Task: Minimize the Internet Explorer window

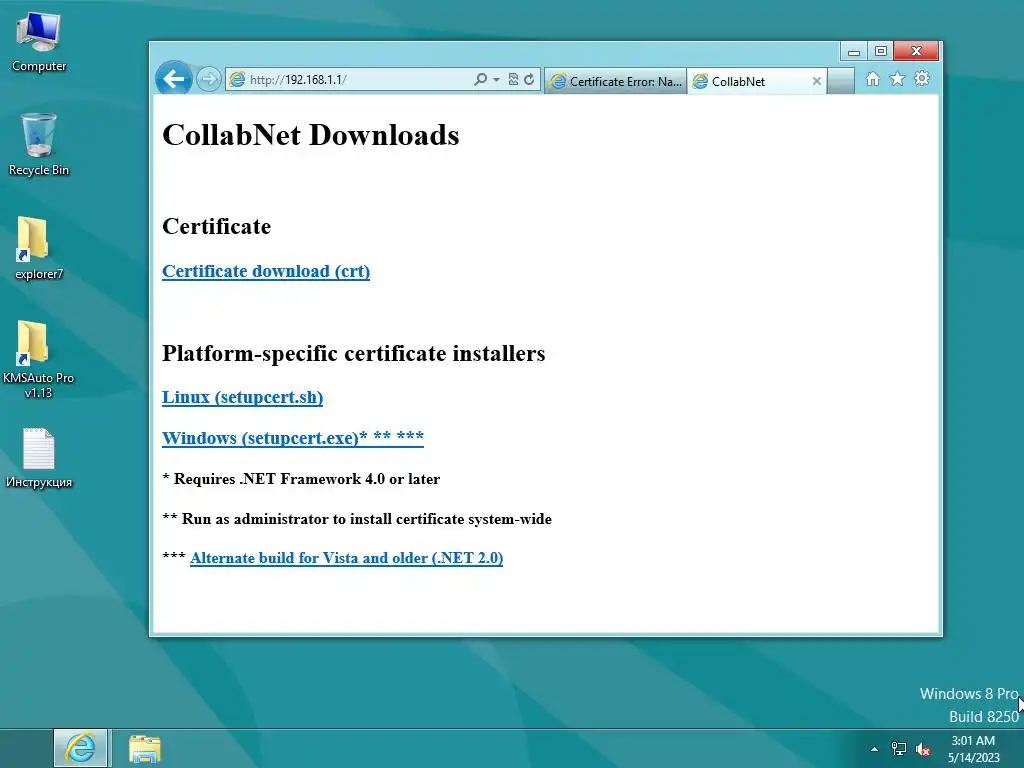Action: point(854,51)
